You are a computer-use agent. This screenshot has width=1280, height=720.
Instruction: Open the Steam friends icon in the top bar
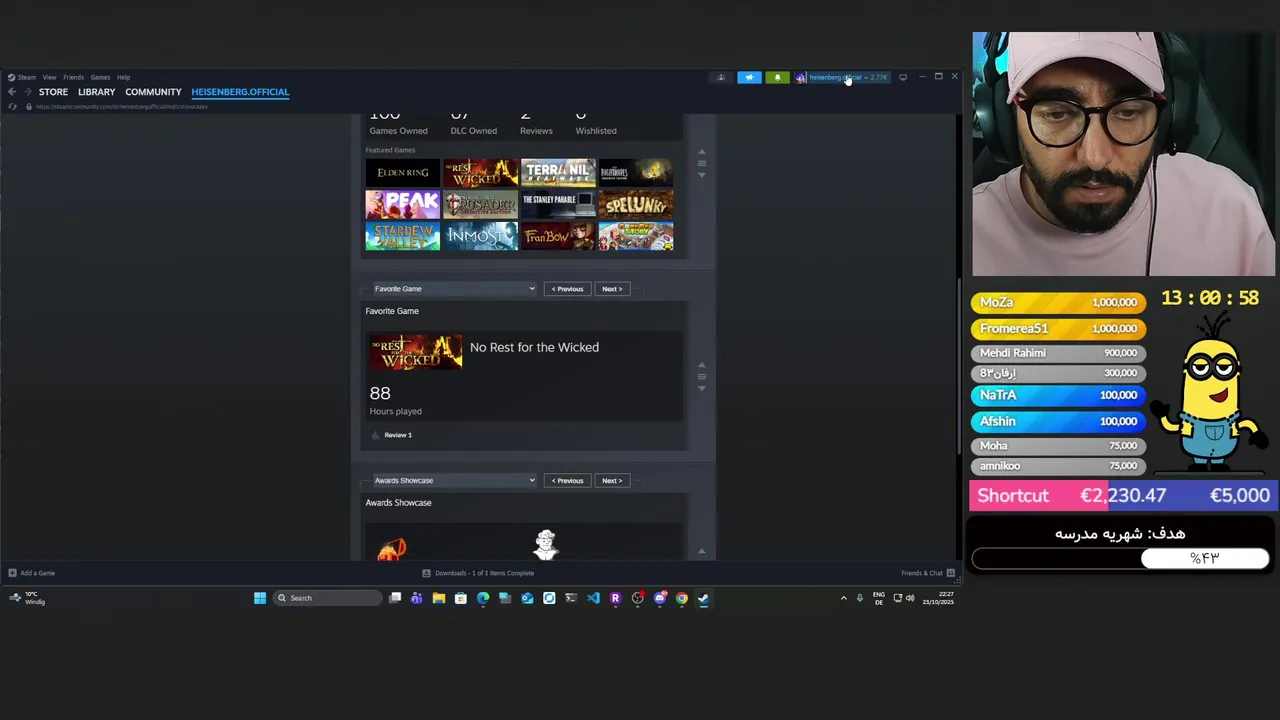721,77
